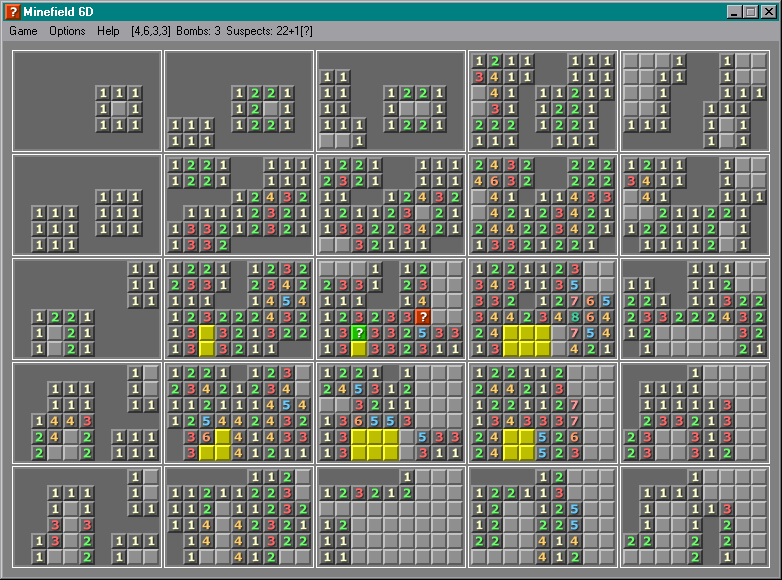Click the orange question-mark cell

pyautogui.click(x=423, y=317)
